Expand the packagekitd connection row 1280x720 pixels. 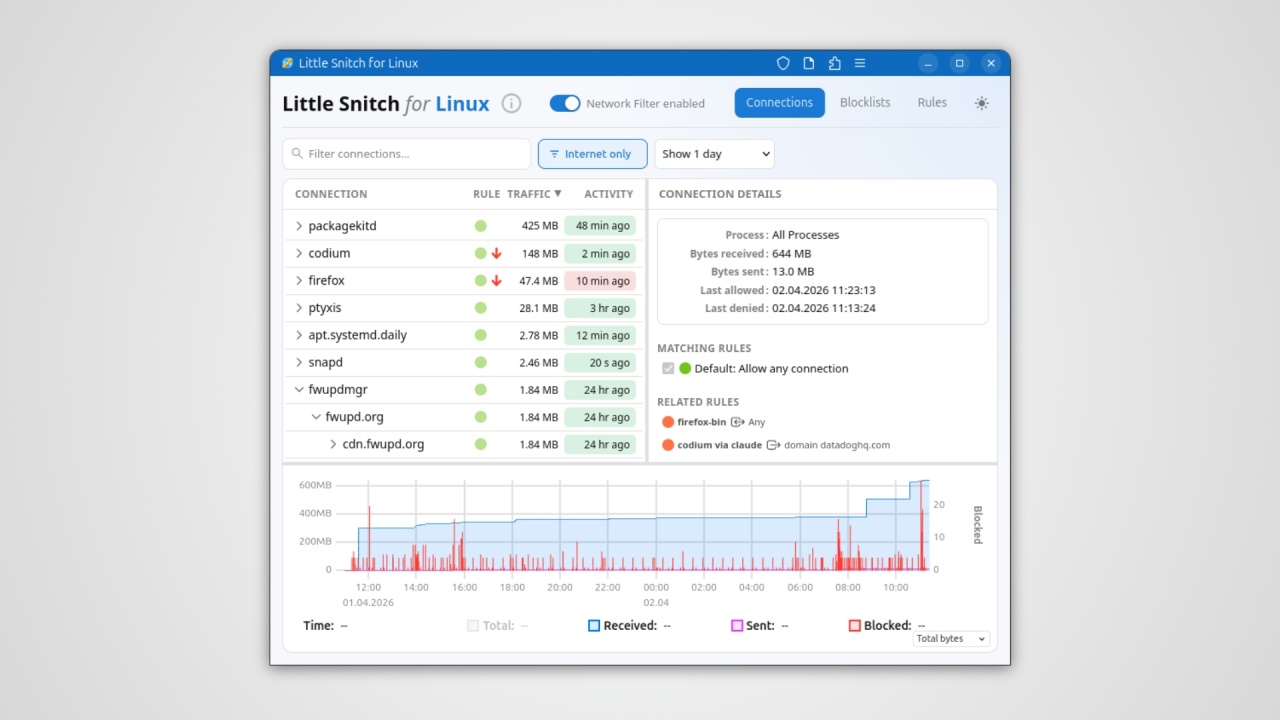tap(299, 226)
